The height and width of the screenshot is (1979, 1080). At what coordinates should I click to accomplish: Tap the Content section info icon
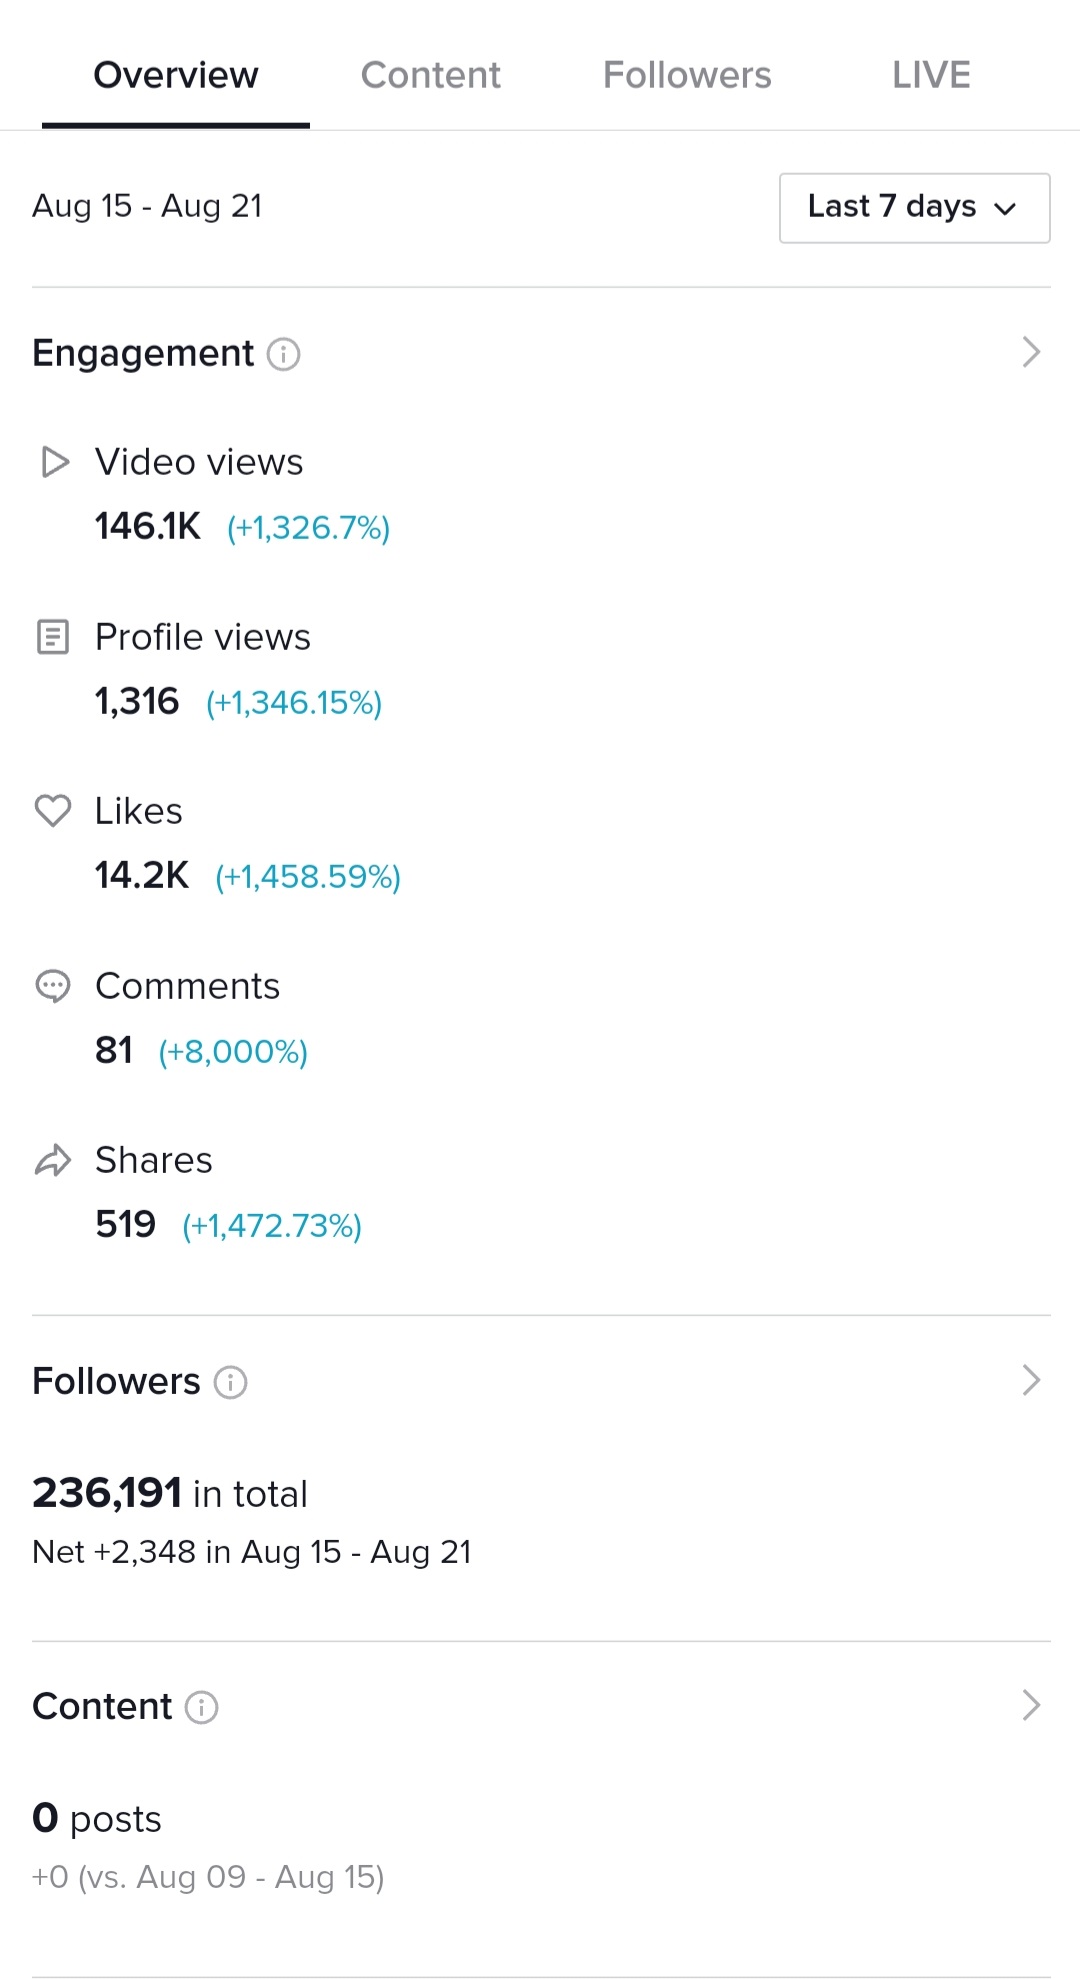tap(202, 1707)
